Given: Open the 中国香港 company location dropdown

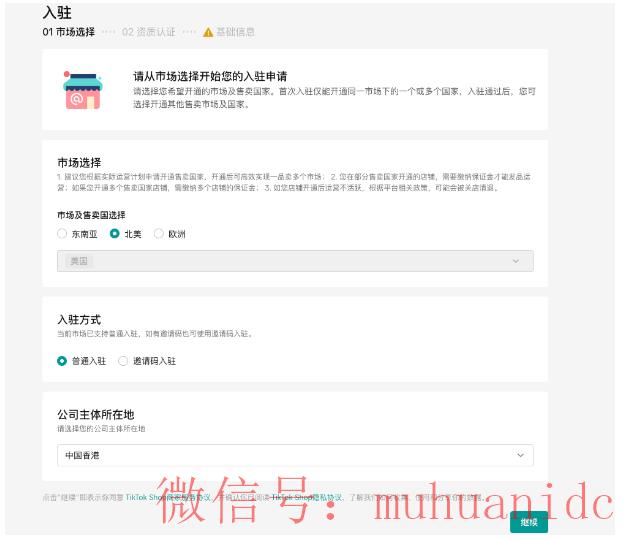Looking at the screenshot, I should [295, 455].
